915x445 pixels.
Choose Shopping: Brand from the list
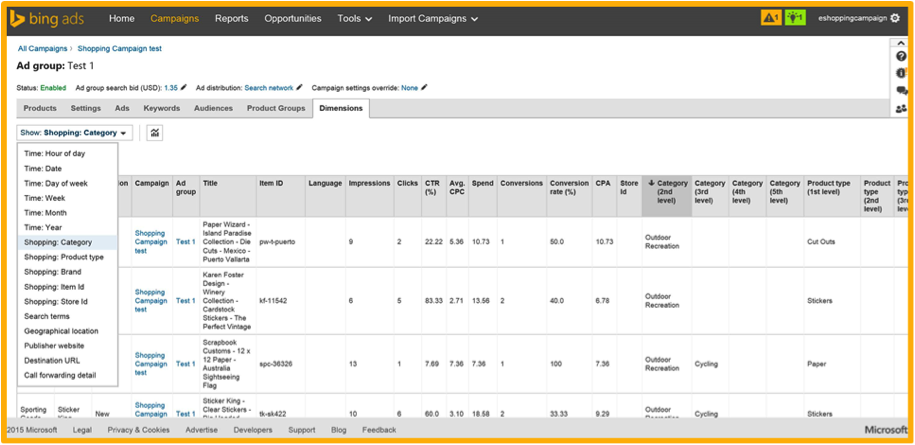tap(53, 272)
